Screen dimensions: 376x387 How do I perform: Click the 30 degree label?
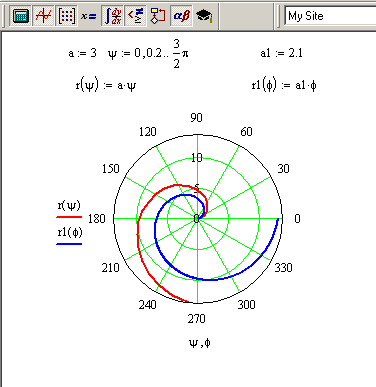283,169
